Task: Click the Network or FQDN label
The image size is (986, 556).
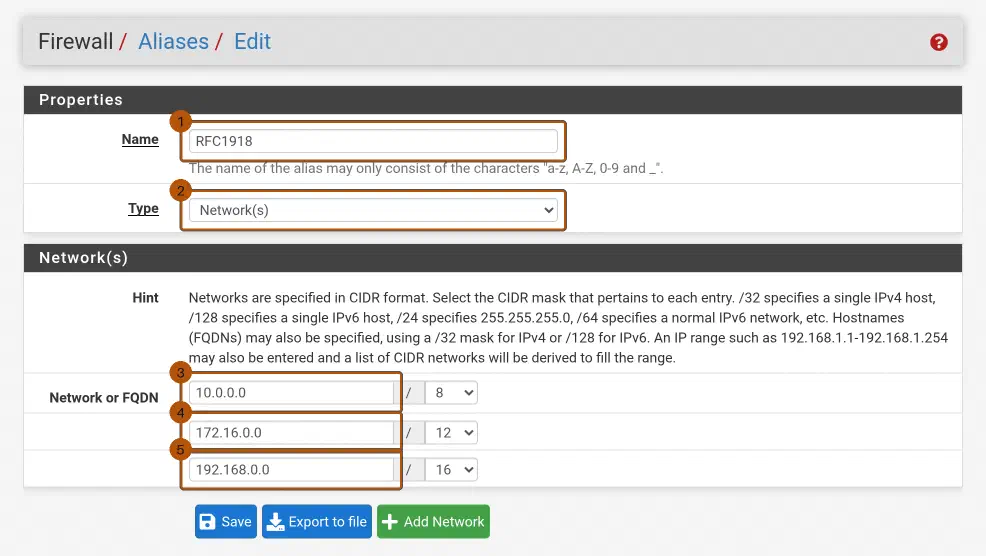Action: click(104, 398)
